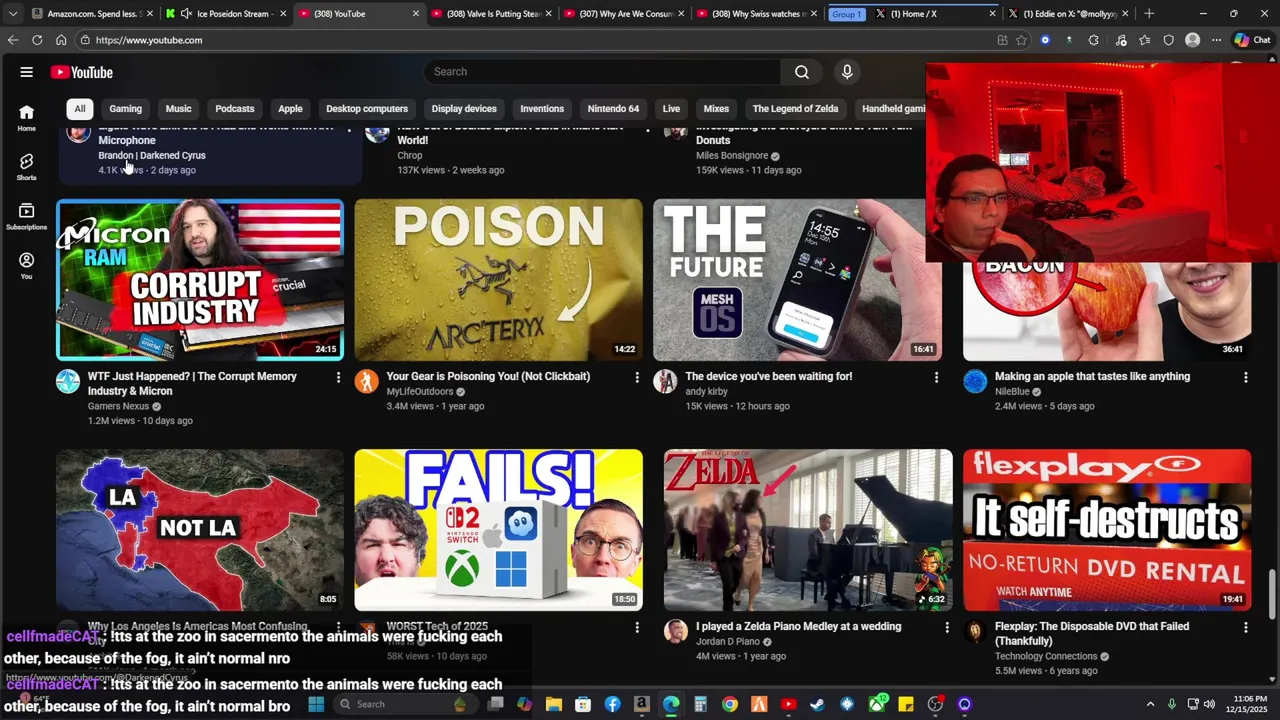
Task: Select The Legend of Zelda filter chip
Action: coord(795,108)
